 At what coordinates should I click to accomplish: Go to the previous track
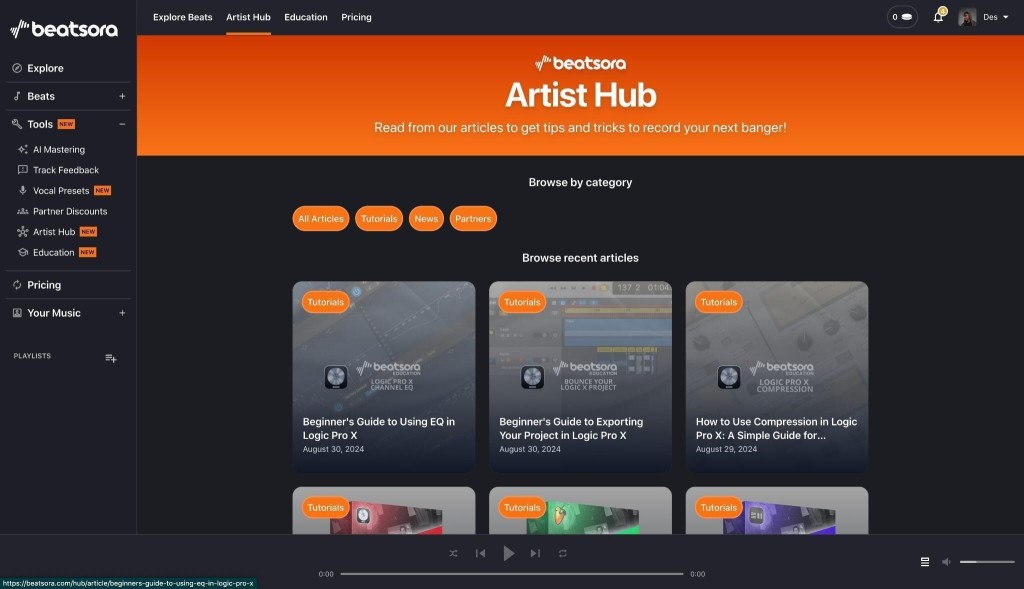point(480,553)
